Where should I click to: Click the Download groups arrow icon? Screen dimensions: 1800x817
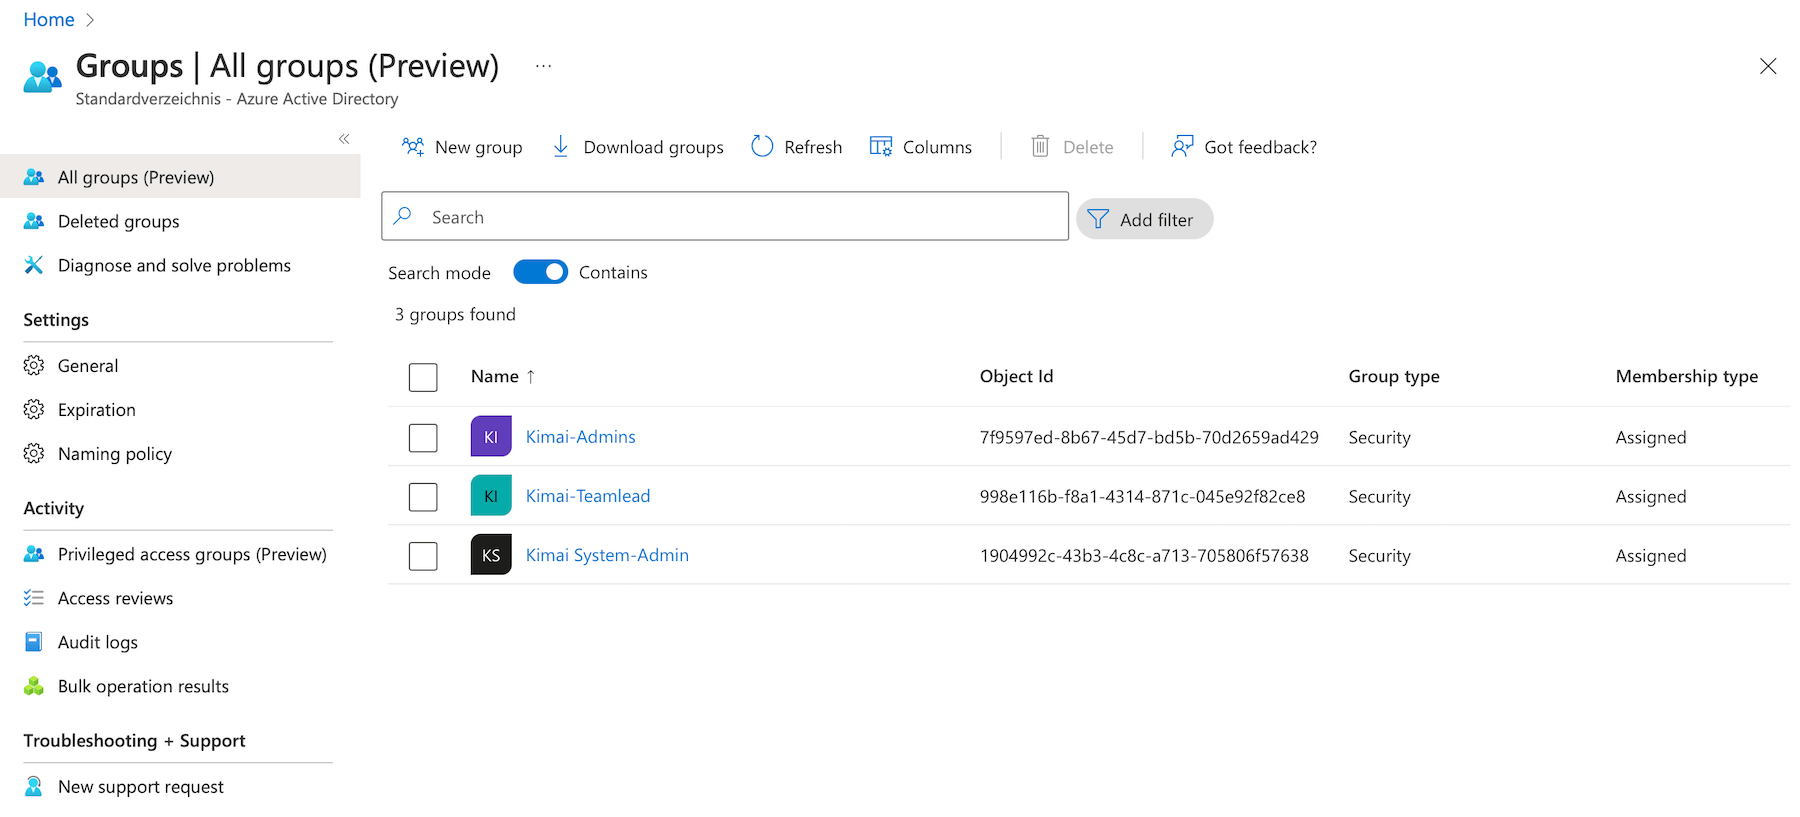[561, 147]
